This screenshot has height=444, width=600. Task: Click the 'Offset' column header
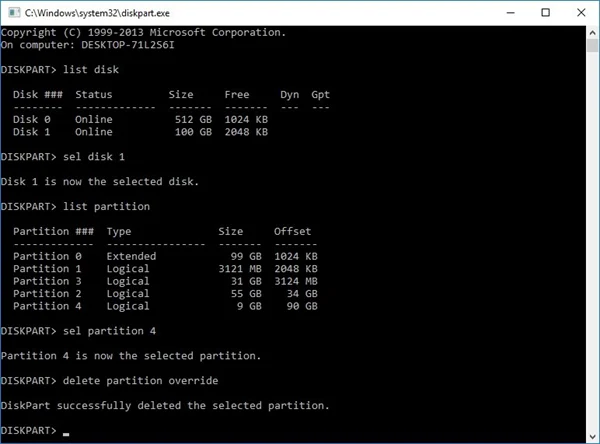tap(292, 231)
